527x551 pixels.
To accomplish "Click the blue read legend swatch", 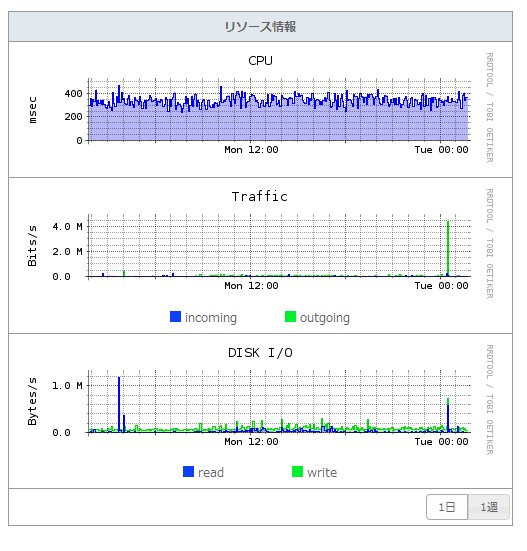I will (x=188, y=472).
